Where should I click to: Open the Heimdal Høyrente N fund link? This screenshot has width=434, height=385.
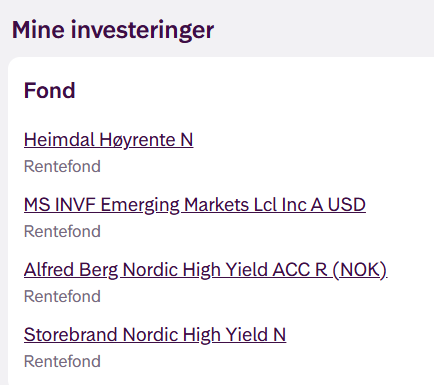click(x=108, y=140)
